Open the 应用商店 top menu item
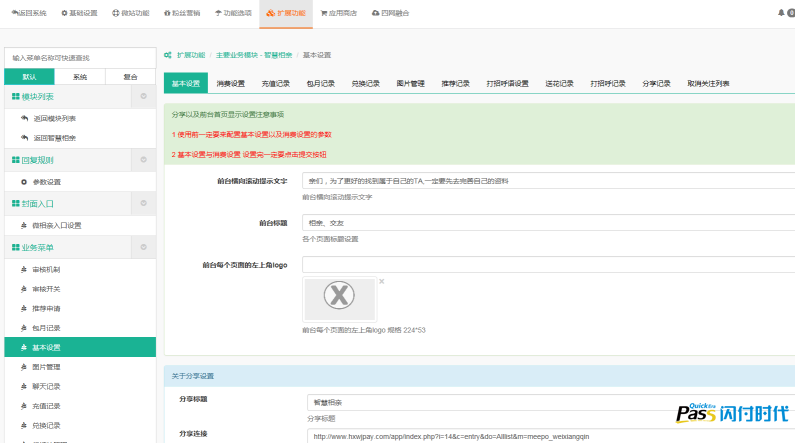The image size is (795, 443). coord(339,13)
